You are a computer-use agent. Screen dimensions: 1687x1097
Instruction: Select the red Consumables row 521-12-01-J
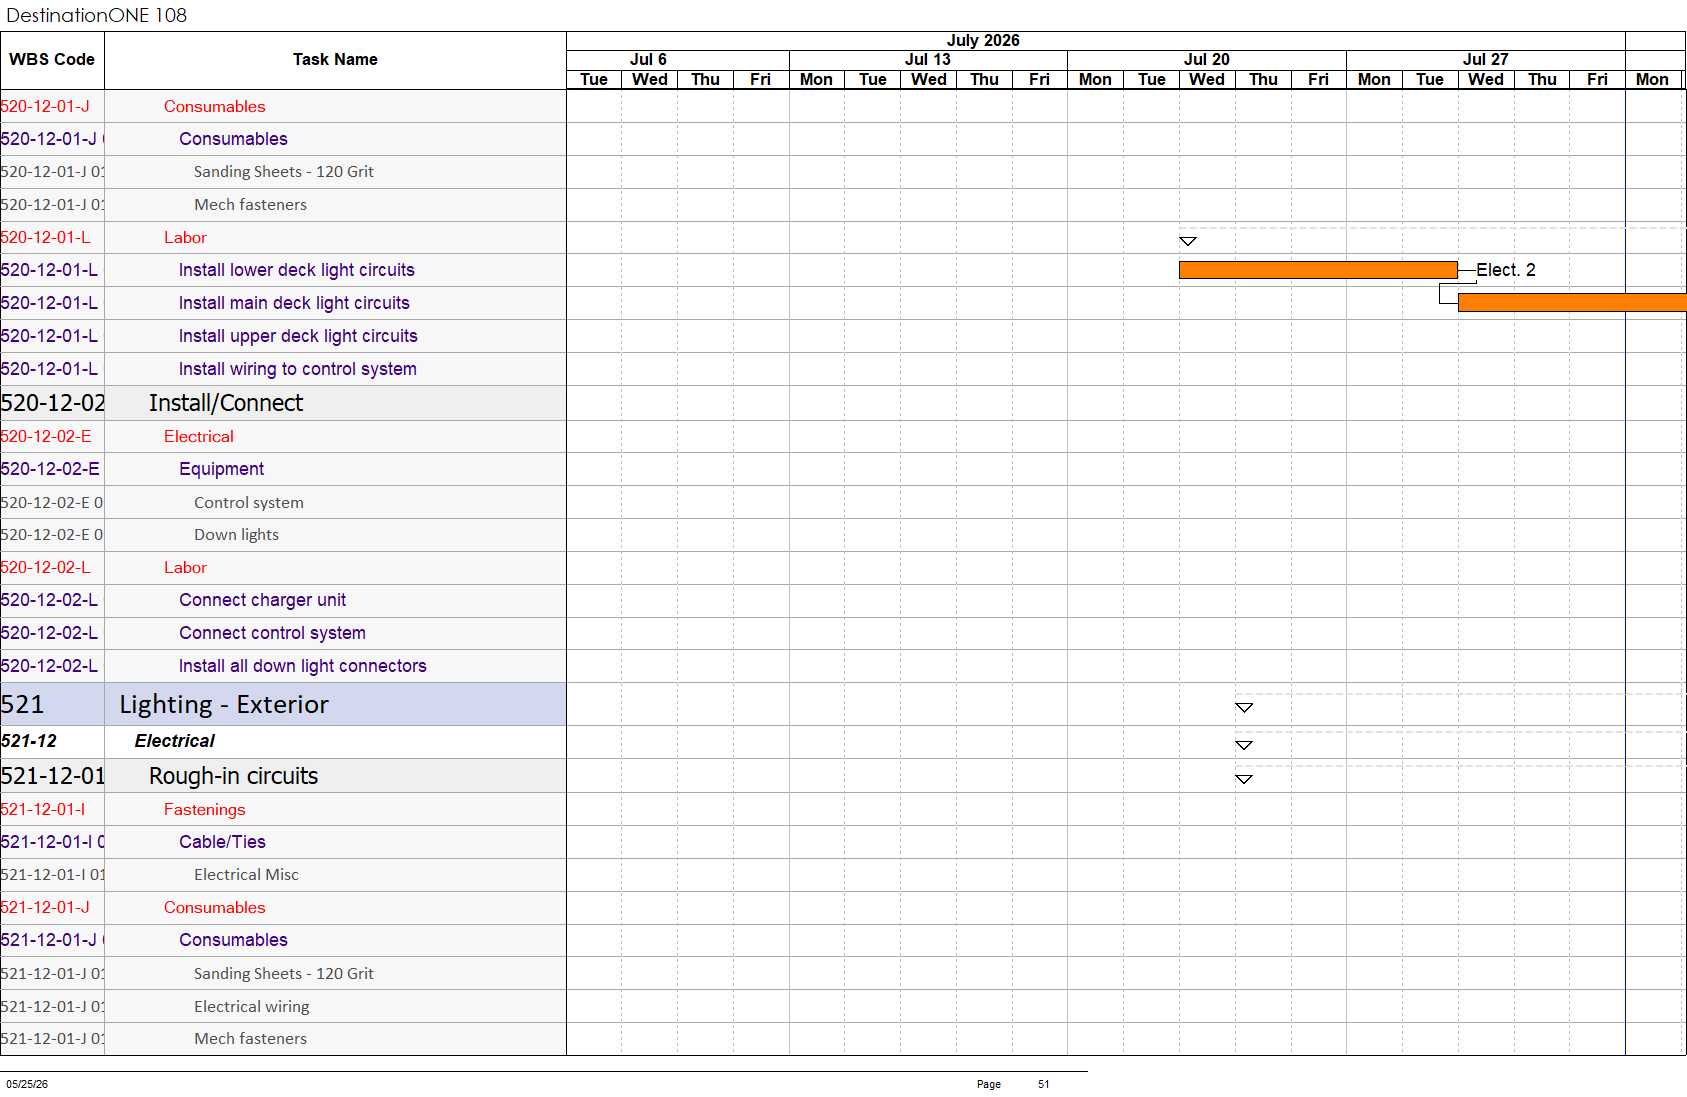click(283, 908)
